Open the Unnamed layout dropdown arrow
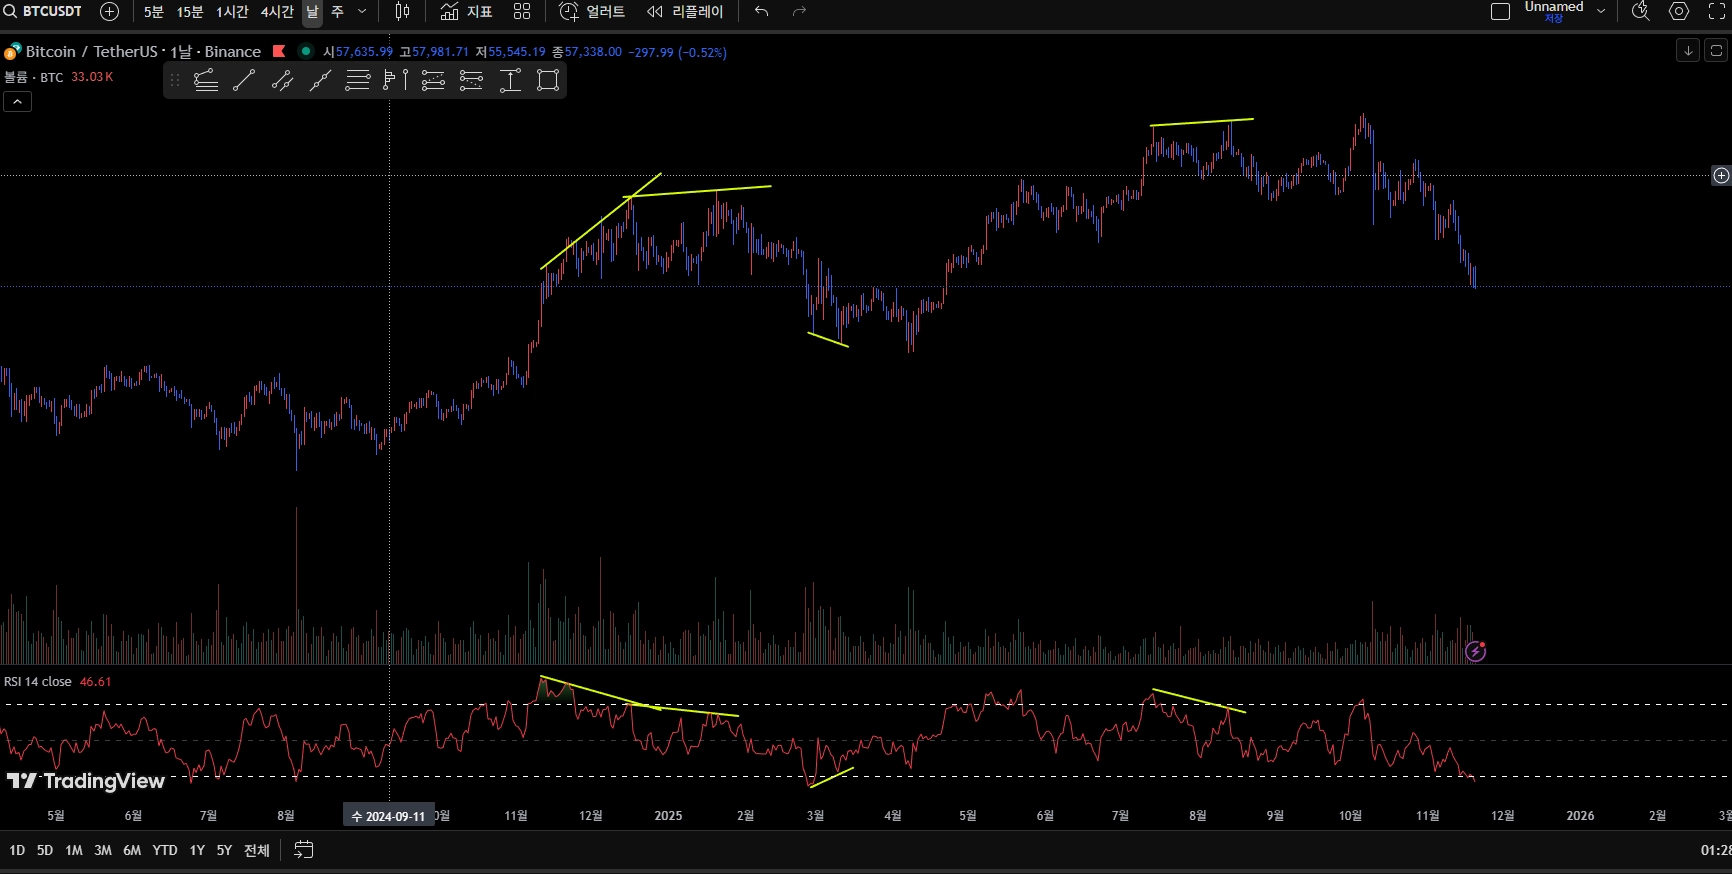1732x874 pixels. (x=1601, y=12)
